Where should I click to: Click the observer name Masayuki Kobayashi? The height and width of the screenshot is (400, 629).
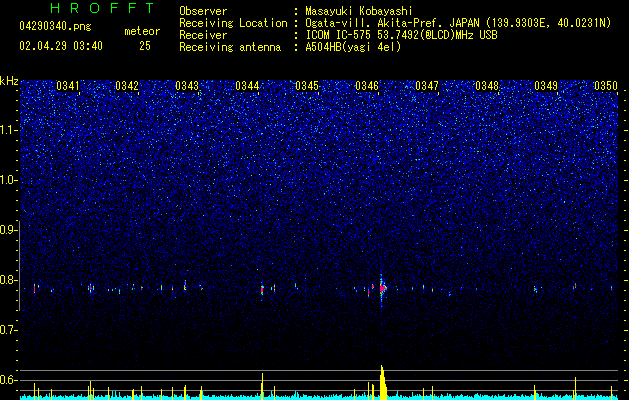click(359, 11)
